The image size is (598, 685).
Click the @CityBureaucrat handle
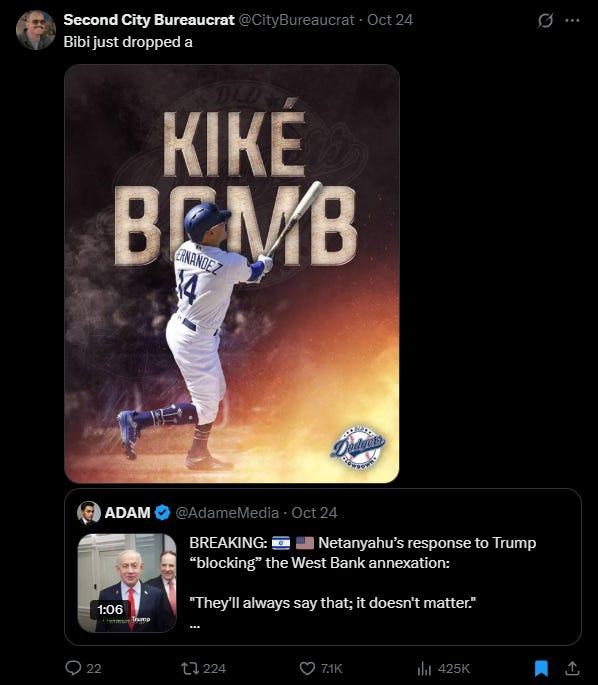pyautogui.click(x=297, y=20)
